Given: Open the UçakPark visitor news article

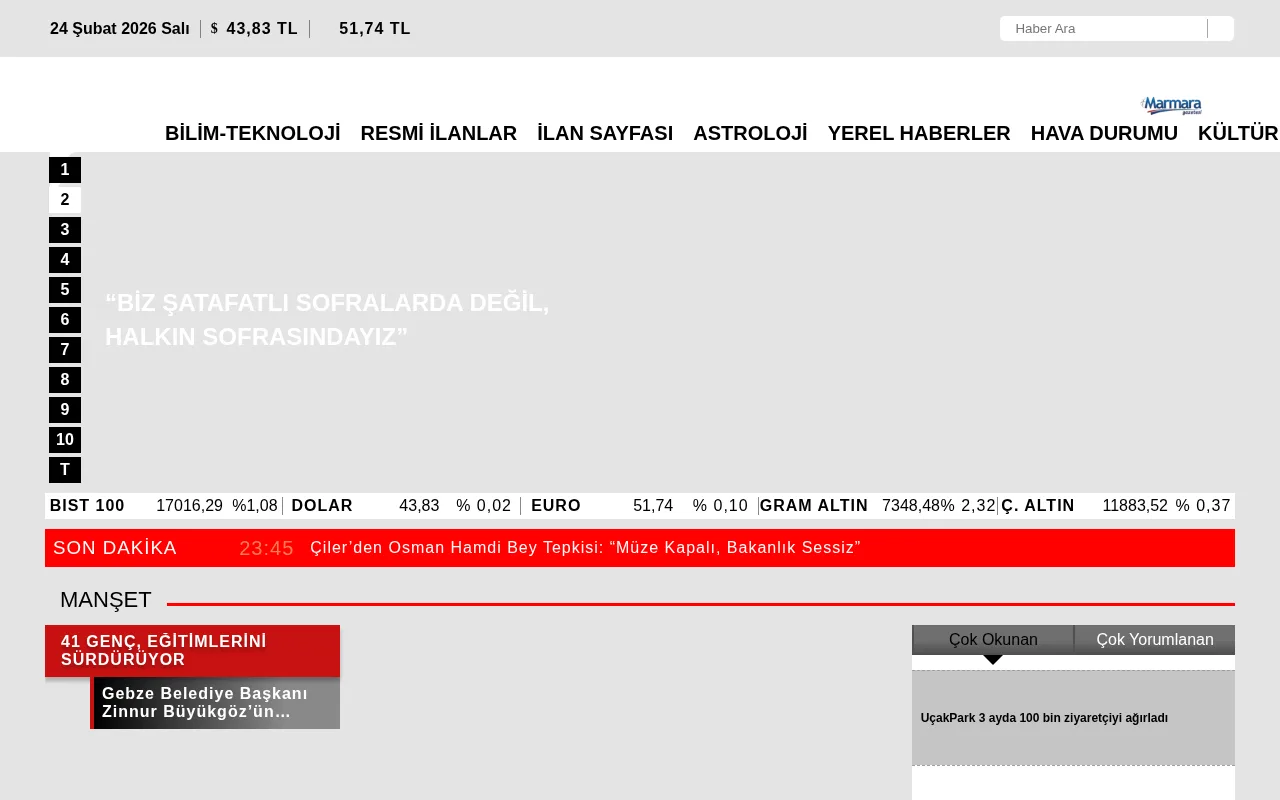Looking at the screenshot, I should pyautogui.click(x=1044, y=717).
